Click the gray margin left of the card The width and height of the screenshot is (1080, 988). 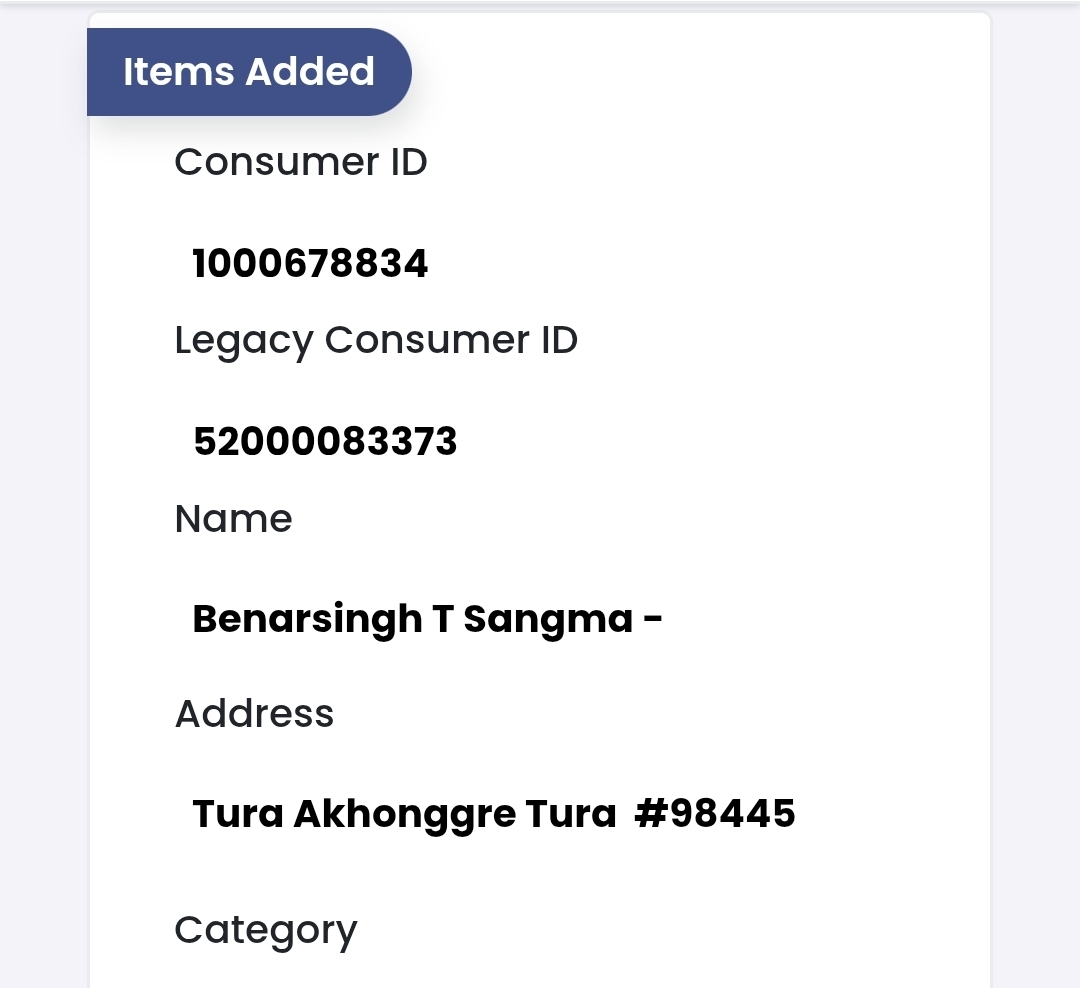coord(43,500)
